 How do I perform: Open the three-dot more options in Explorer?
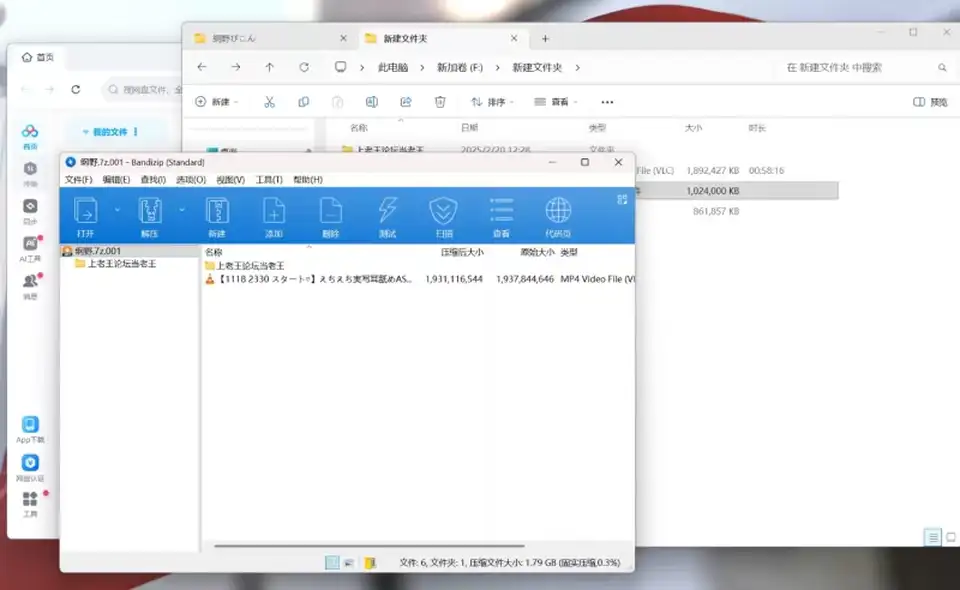[x=607, y=102]
